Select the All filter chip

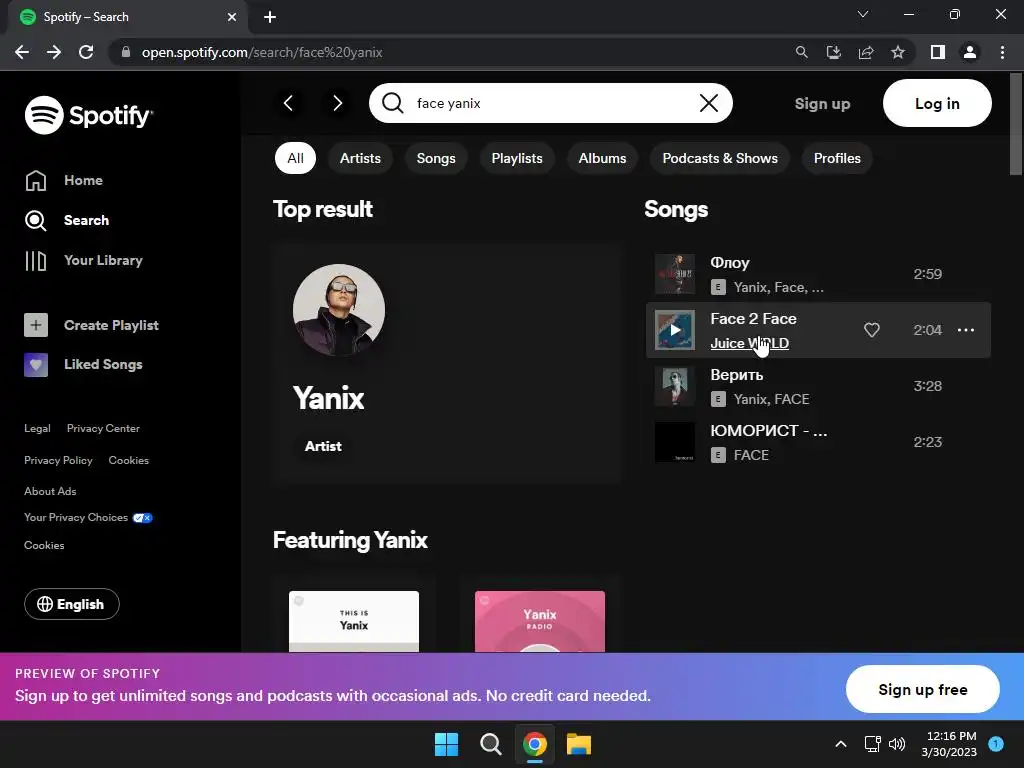click(x=295, y=158)
